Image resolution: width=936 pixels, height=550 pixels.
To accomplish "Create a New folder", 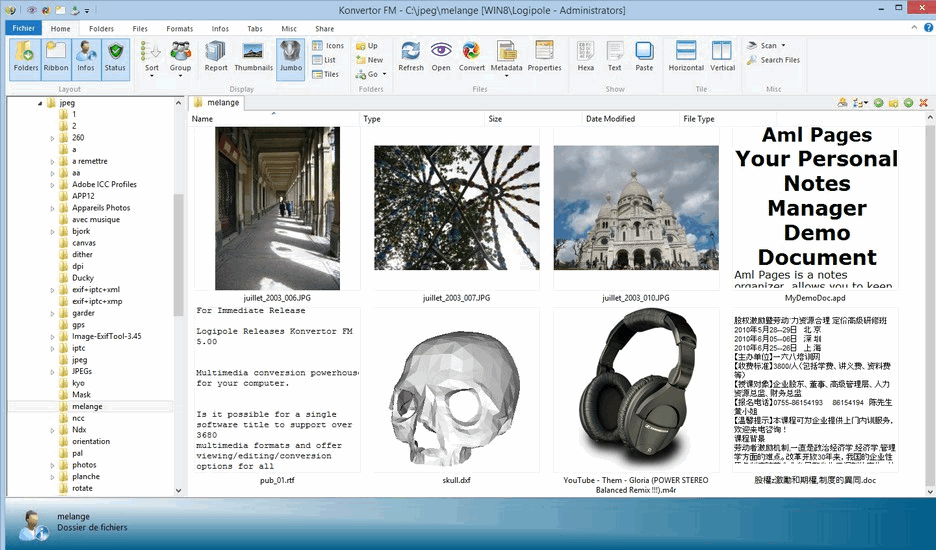I will click(x=370, y=60).
